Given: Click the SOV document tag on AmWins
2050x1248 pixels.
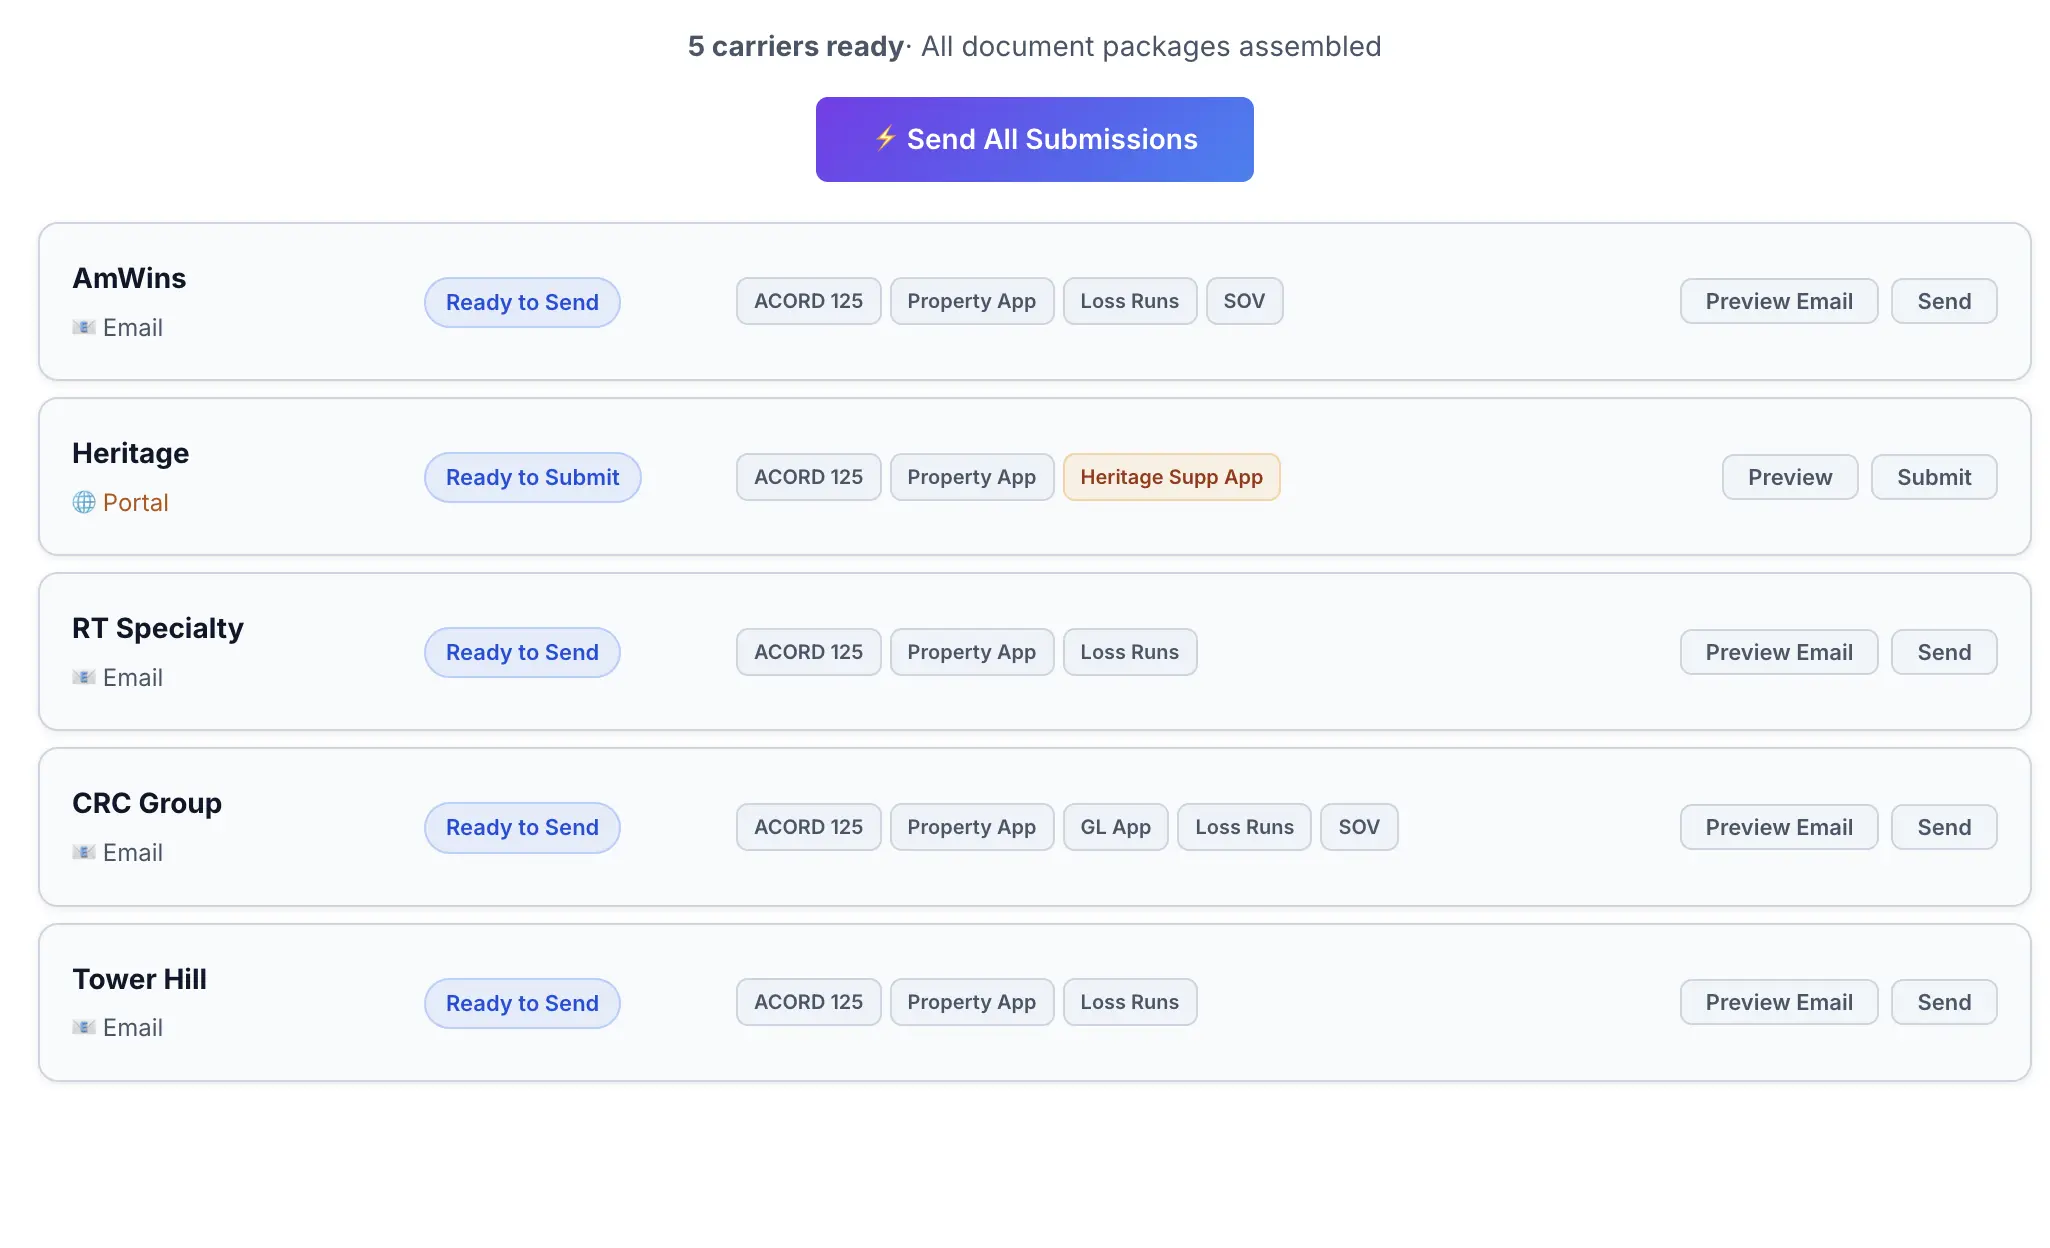Looking at the screenshot, I should 1244,301.
